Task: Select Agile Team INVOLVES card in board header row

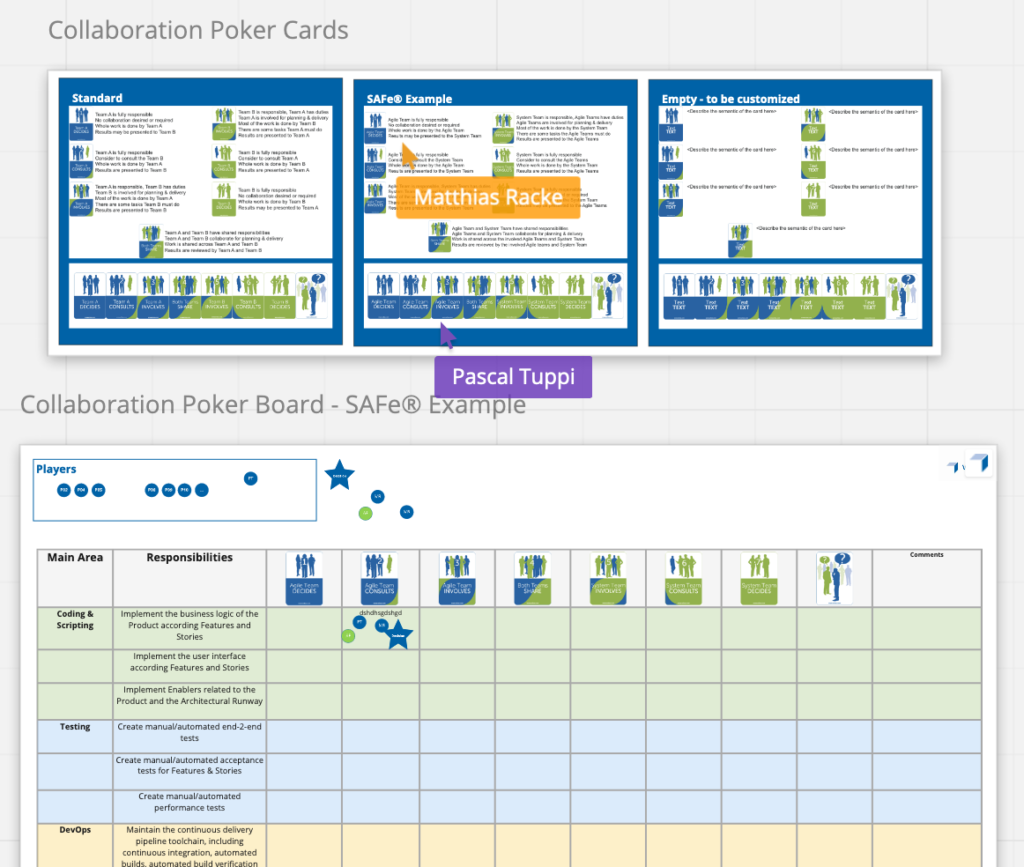Action: [457, 578]
